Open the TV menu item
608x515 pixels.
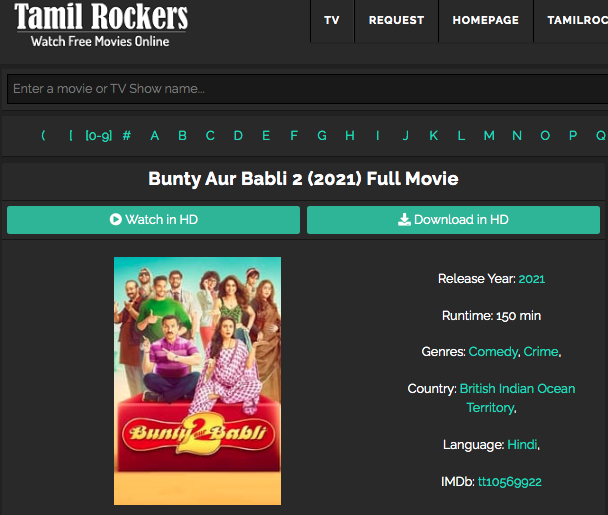click(x=332, y=20)
